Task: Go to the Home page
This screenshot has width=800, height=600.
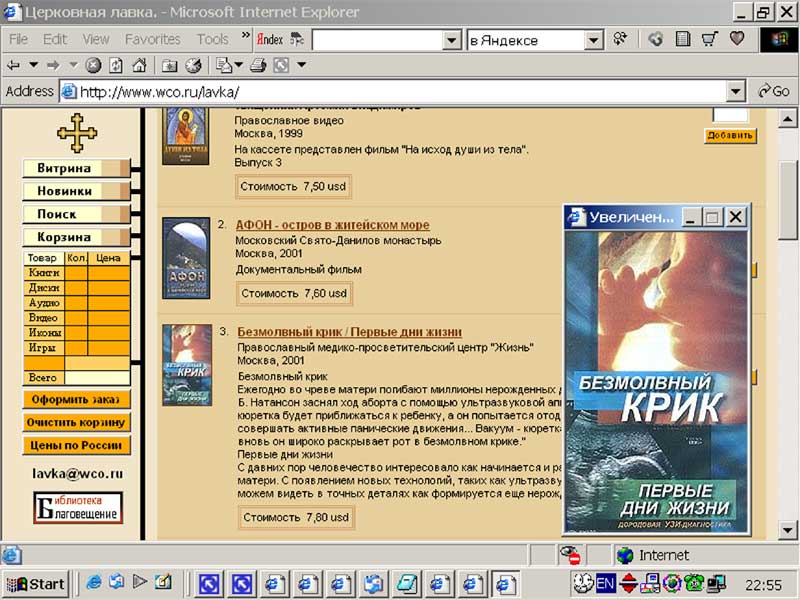Action: coord(139,65)
